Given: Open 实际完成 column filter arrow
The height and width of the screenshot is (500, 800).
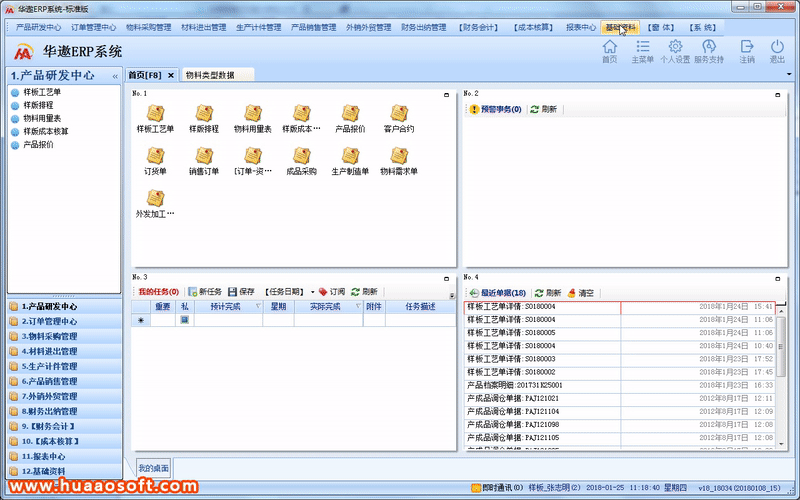Looking at the screenshot, I should pos(358,306).
